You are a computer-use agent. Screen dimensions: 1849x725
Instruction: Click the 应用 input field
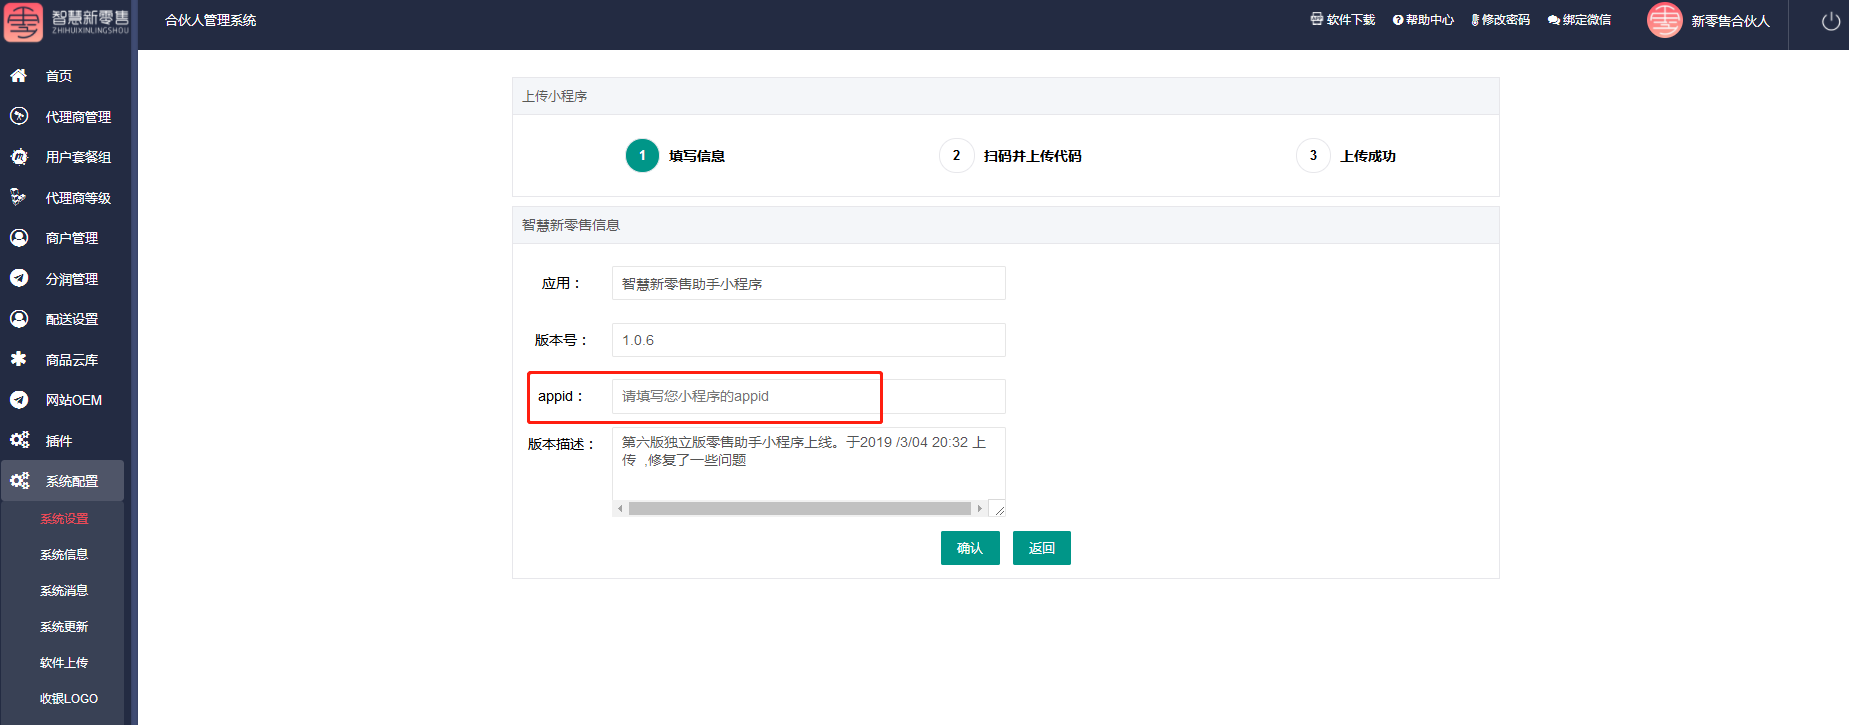[809, 283]
